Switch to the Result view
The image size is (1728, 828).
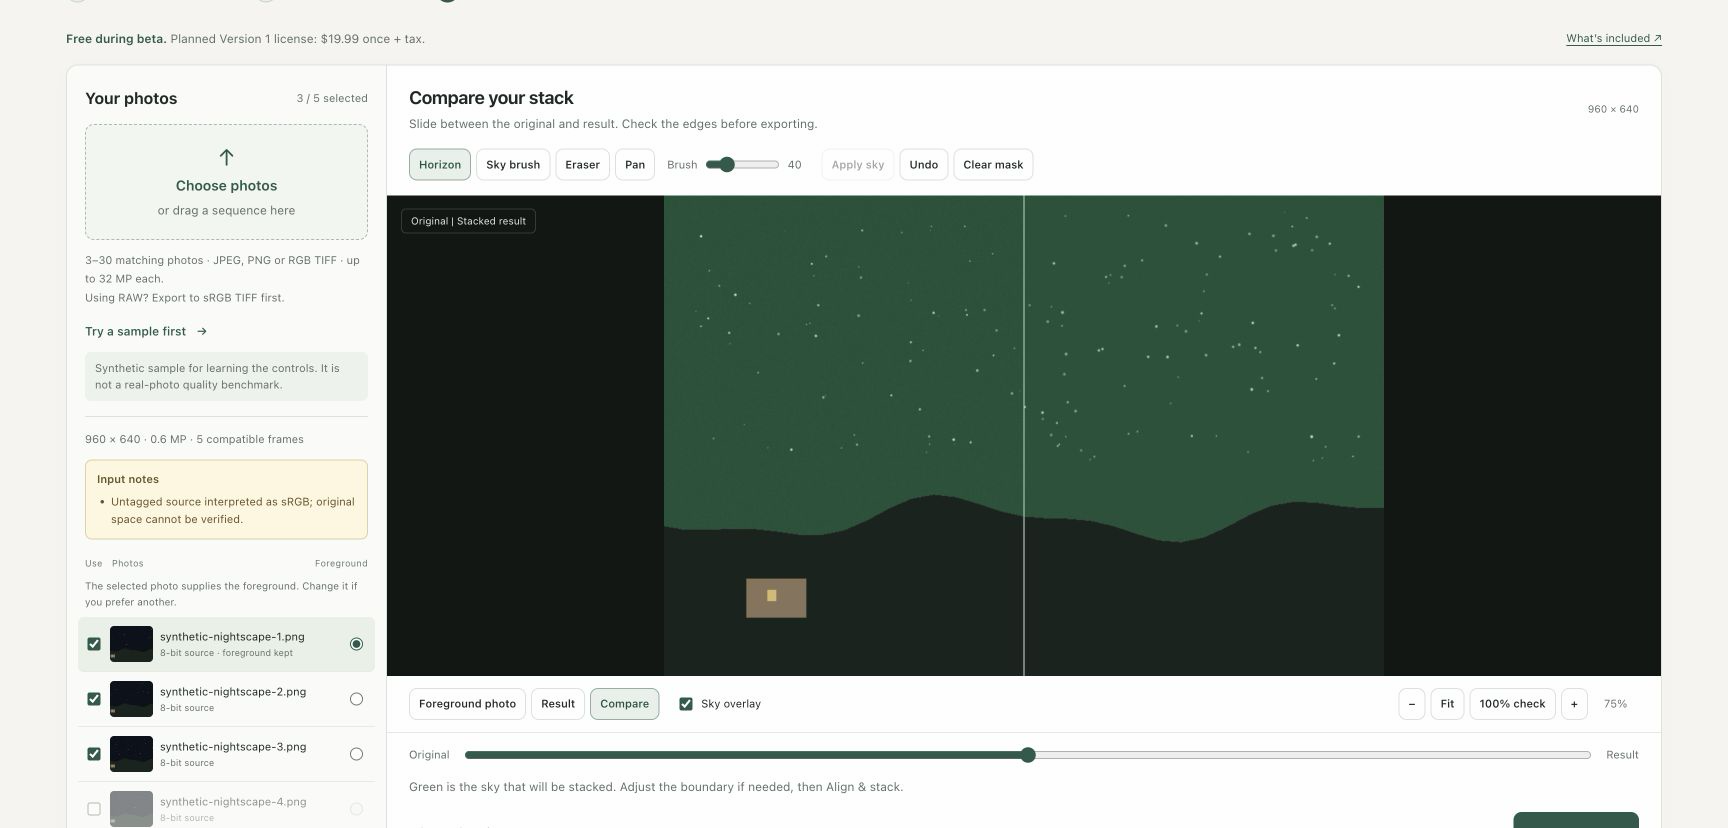tap(558, 704)
